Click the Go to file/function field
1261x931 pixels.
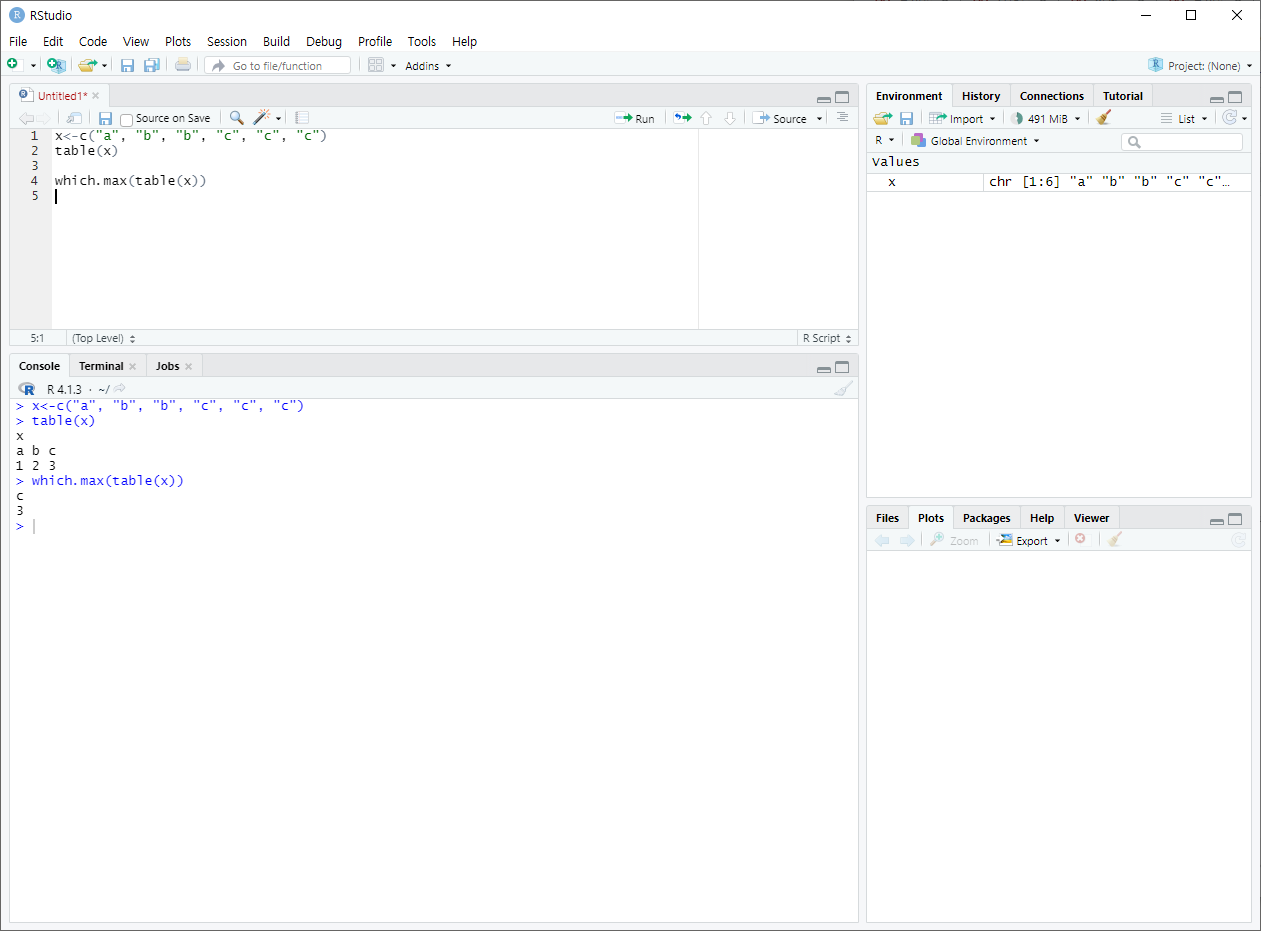(278, 65)
